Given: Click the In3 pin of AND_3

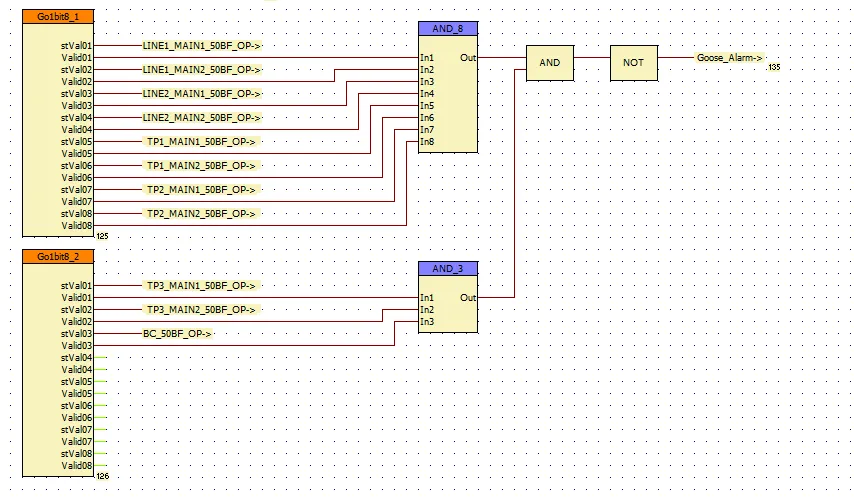Looking at the screenshot, I should 427,322.
